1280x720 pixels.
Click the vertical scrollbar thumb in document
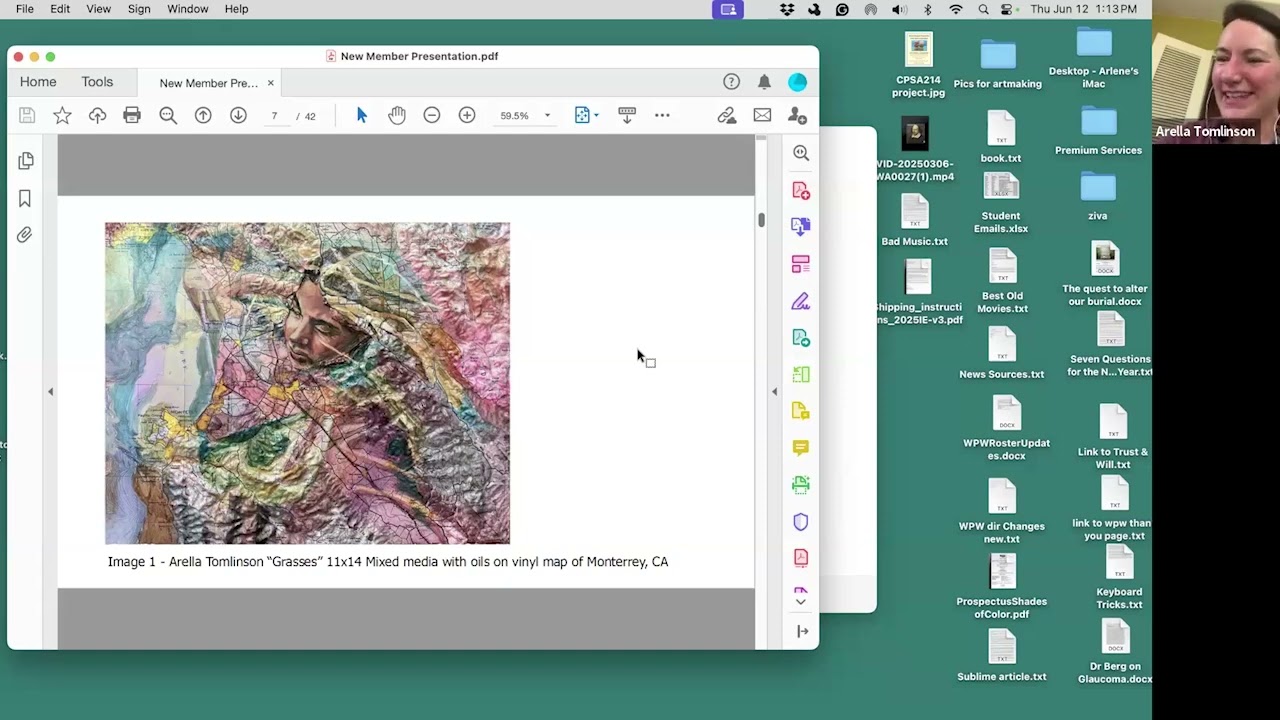pyautogui.click(x=761, y=220)
